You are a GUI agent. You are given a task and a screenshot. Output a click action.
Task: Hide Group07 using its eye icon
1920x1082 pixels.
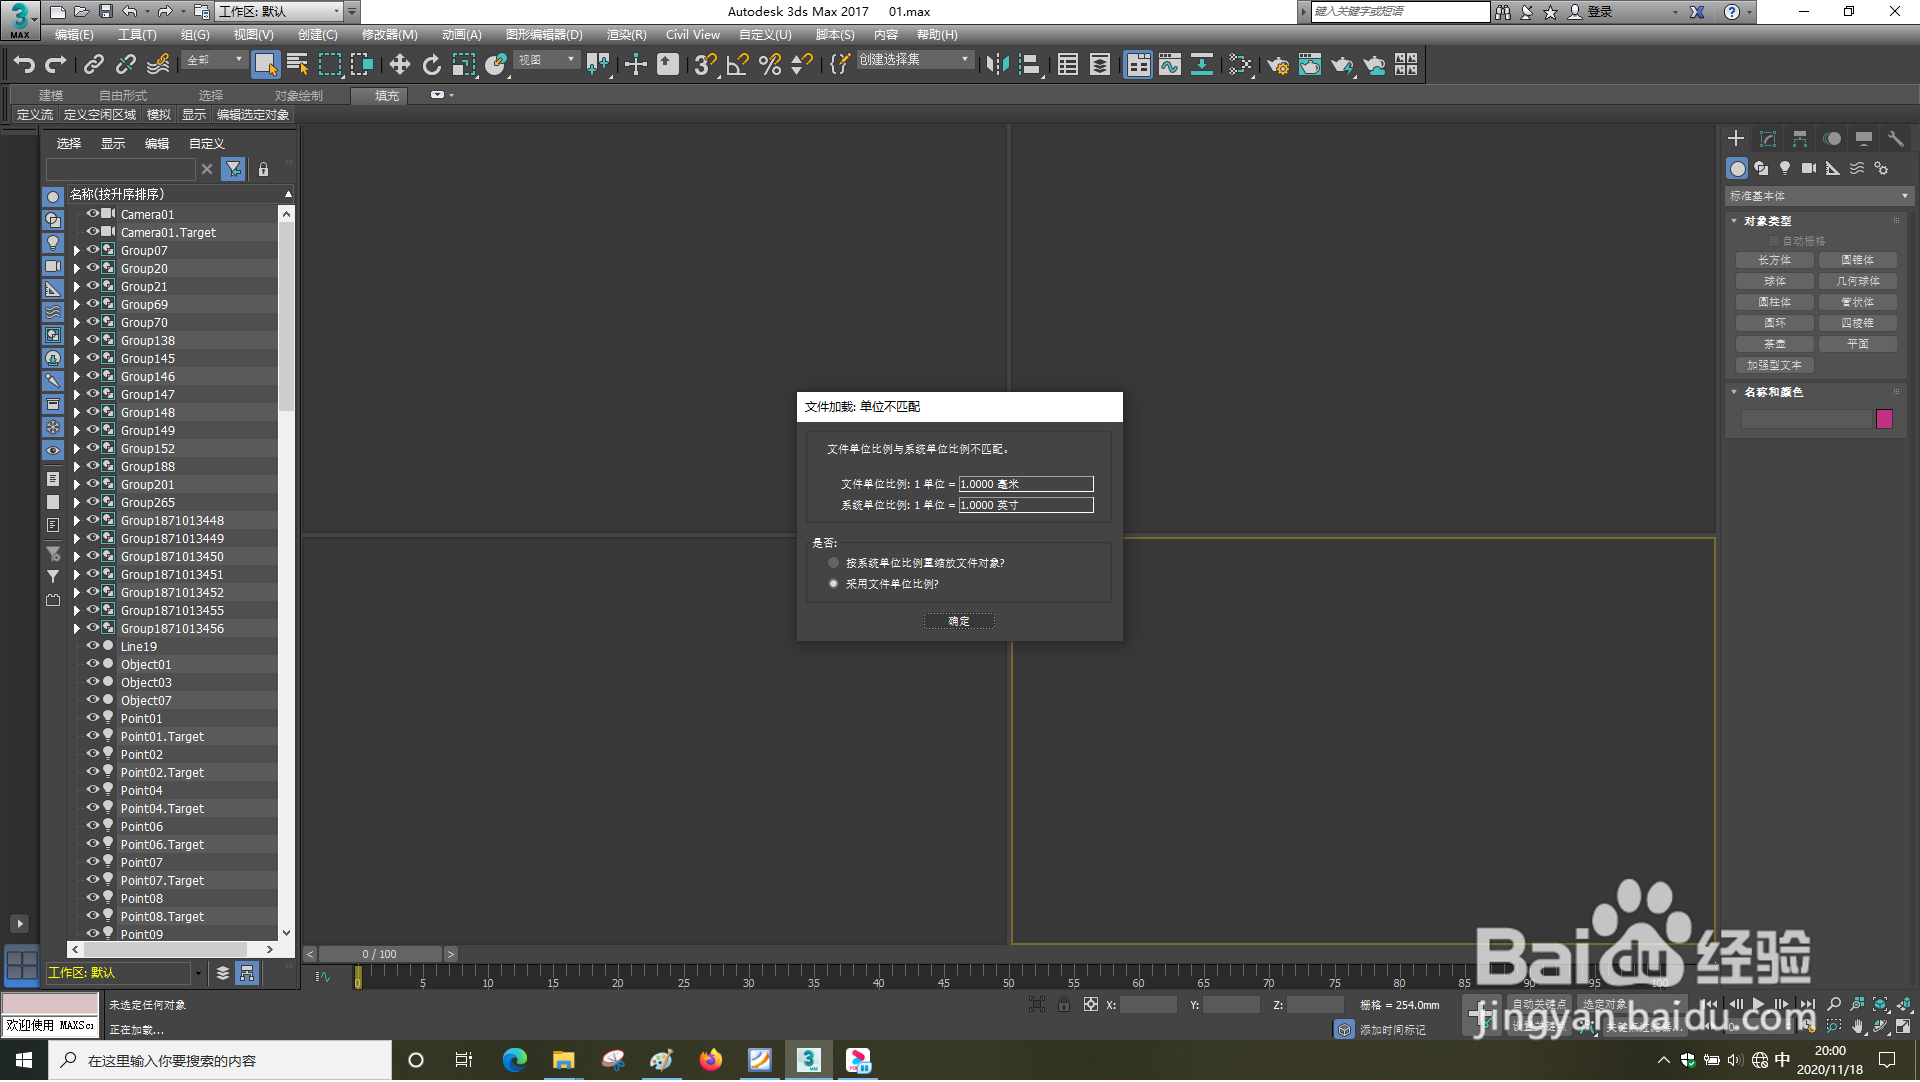click(92, 250)
